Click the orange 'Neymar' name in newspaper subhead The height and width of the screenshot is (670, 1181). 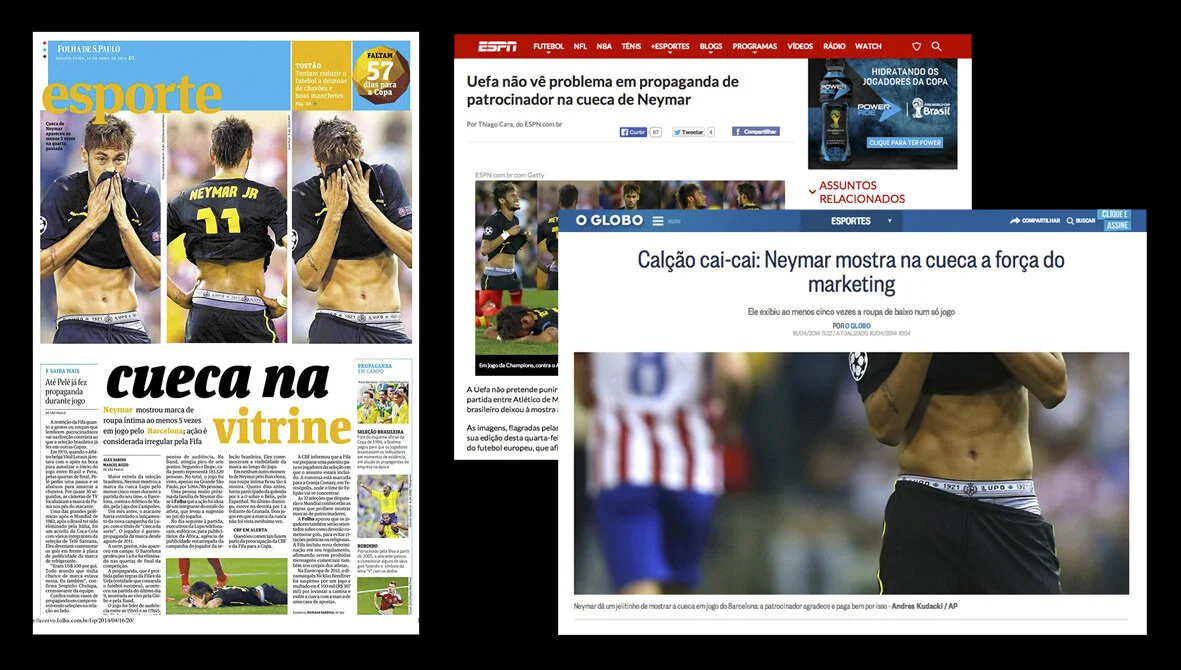click(x=117, y=410)
